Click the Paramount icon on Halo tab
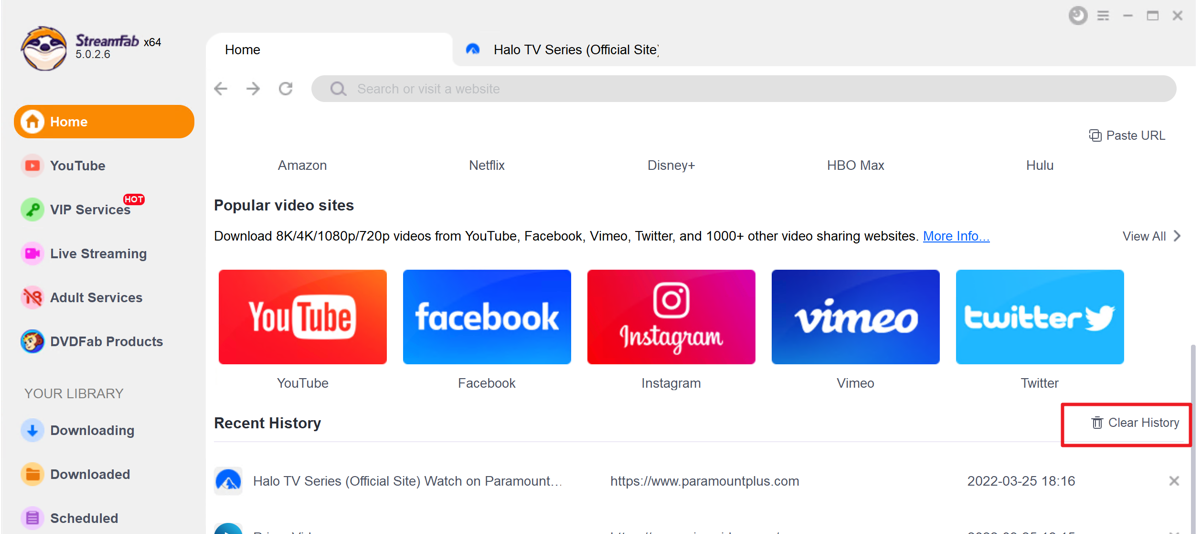The width and height of the screenshot is (1196, 534). point(473,50)
